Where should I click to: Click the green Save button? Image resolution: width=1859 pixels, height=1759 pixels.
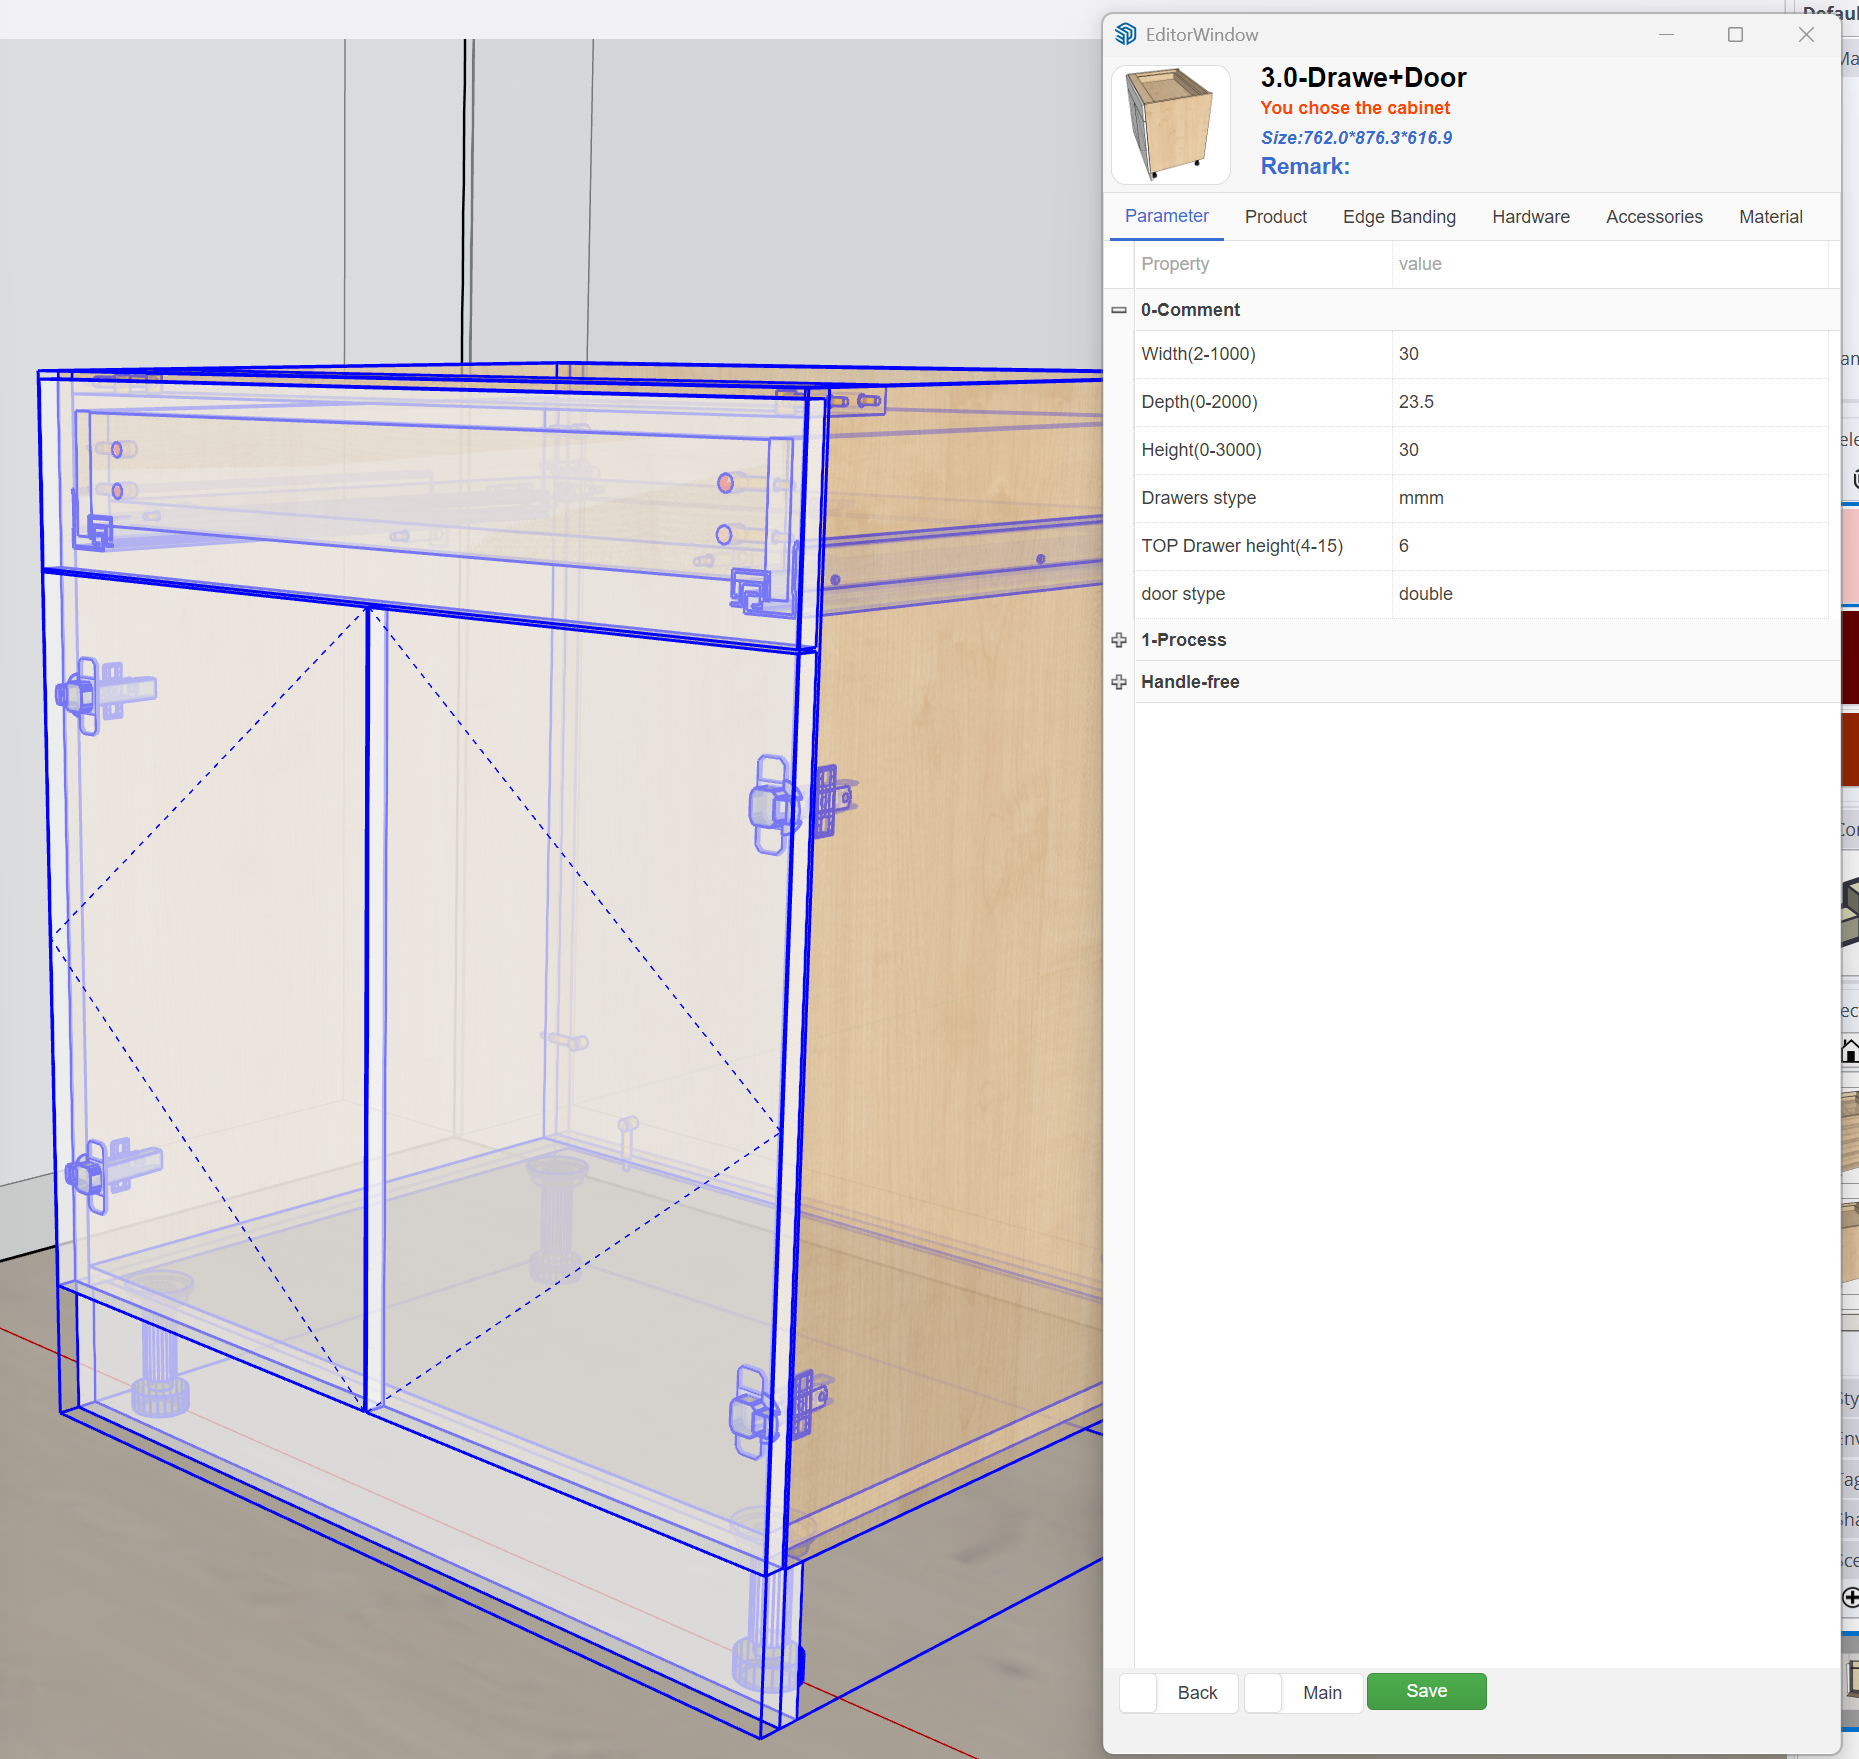(1426, 1691)
